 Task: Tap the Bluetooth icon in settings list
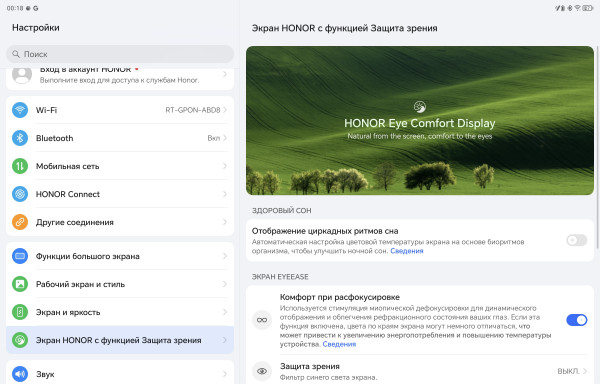20,138
